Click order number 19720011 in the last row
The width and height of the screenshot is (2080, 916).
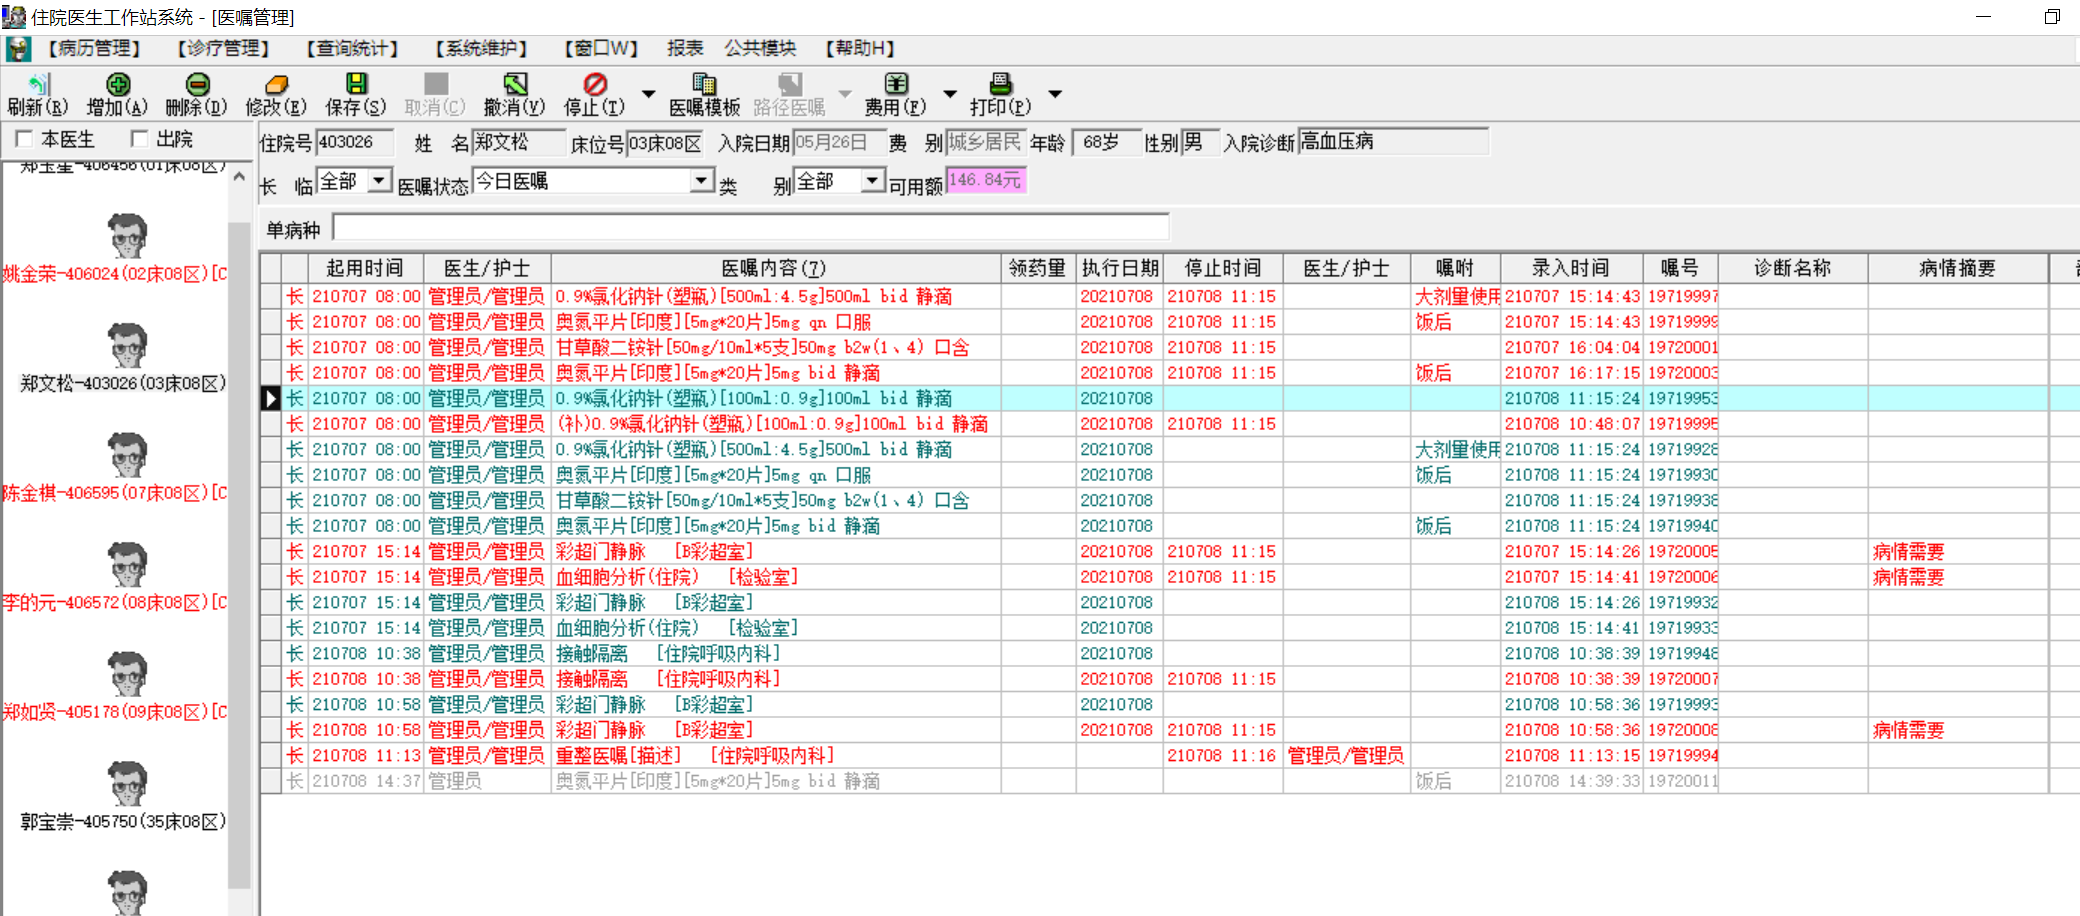coord(1682,781)
